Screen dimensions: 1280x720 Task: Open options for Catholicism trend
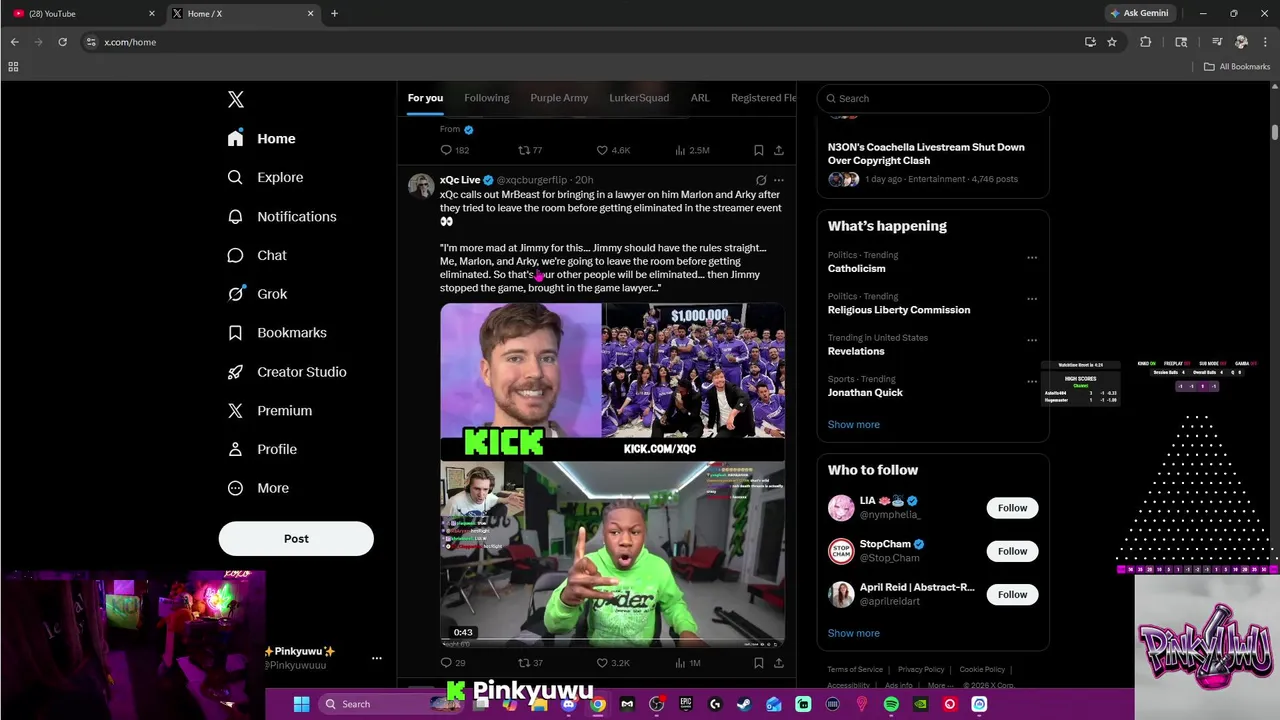point(1032,257)
